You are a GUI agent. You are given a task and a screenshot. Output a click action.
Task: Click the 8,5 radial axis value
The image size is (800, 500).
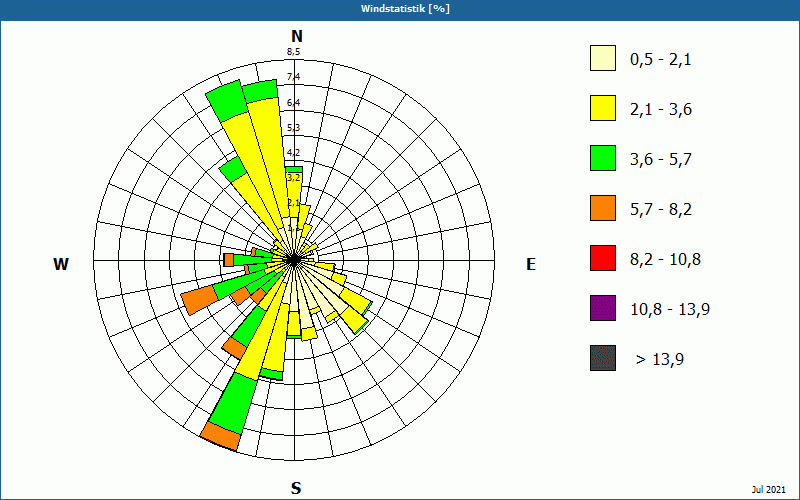pos(293,52)
